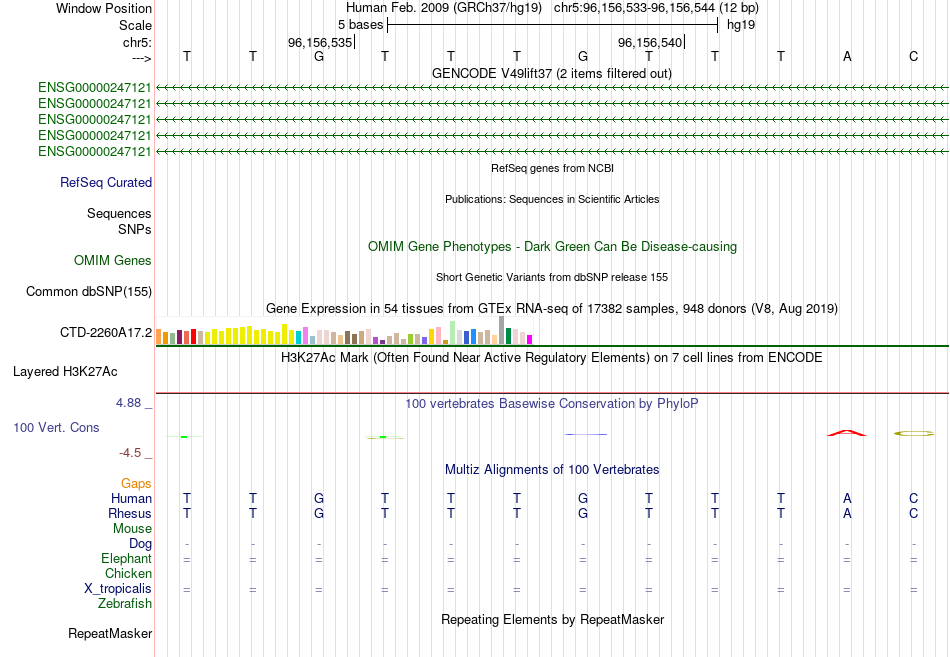Click the Common dbSNP(155) track label
The width and height of the screenshot is (950, 657).
pyautogui.click(x=89, y=292)
